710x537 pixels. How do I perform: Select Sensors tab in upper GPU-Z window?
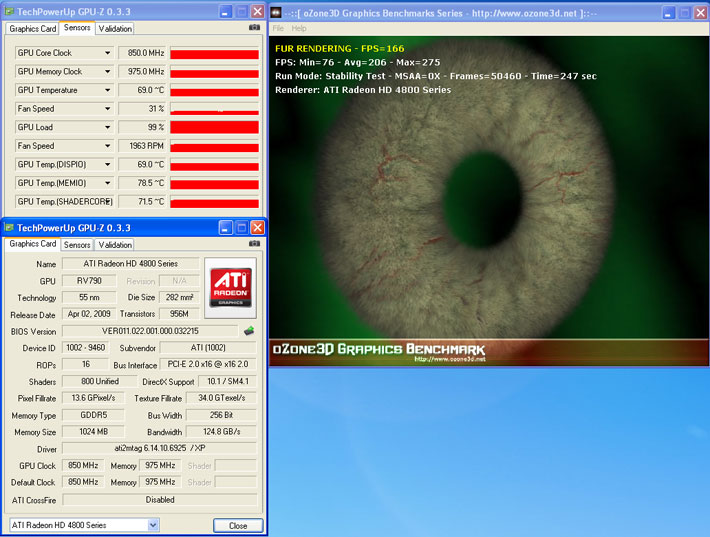point(77,28)
